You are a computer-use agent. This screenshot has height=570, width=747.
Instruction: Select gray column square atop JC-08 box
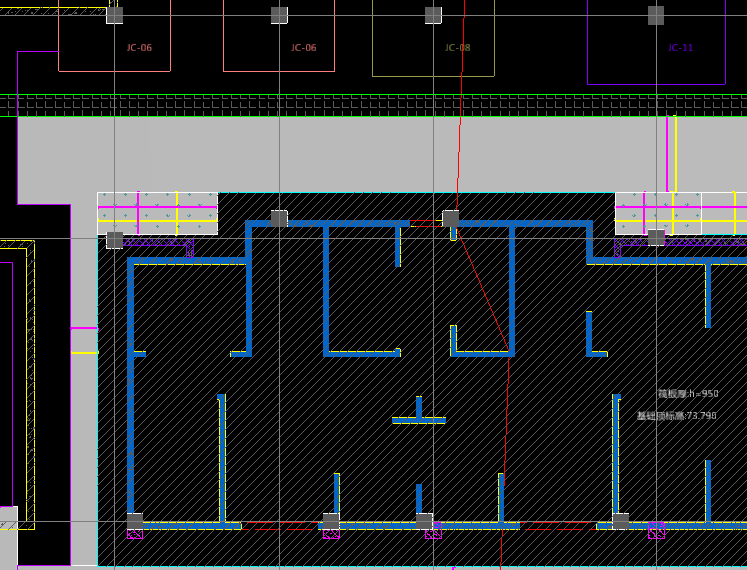point(433,15)
